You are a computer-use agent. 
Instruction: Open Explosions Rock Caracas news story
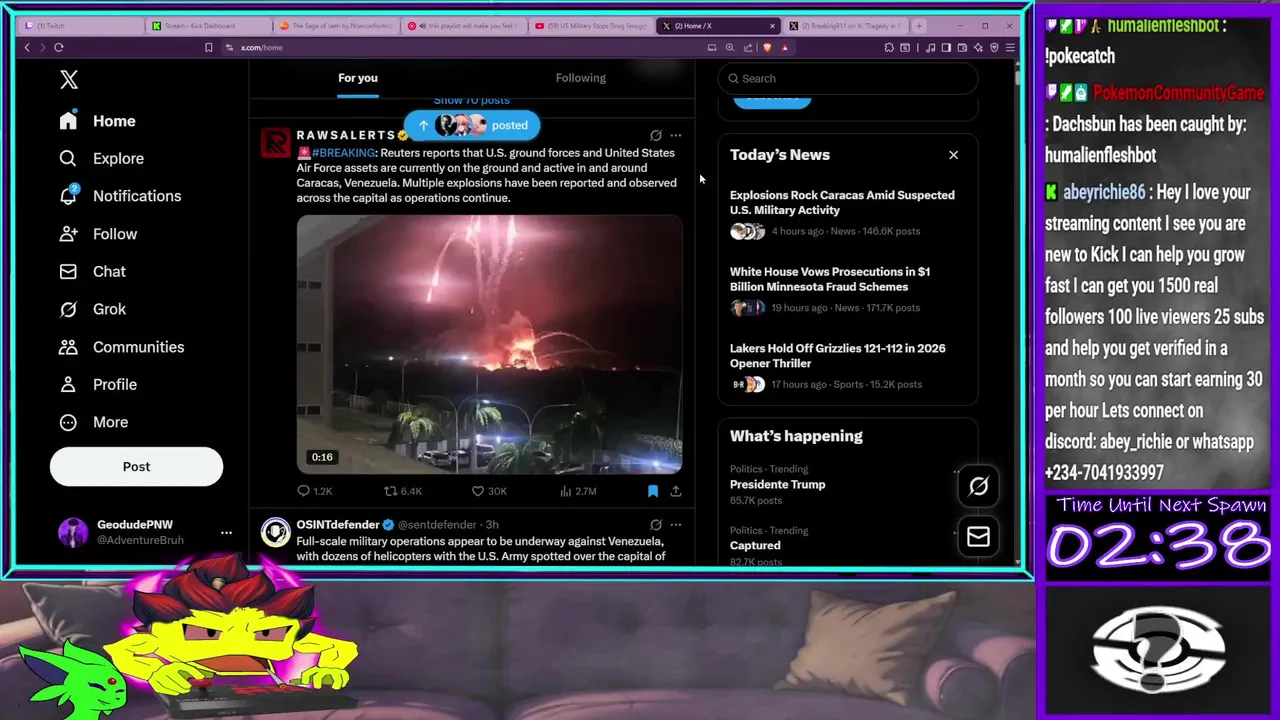(x=847, y=213)
